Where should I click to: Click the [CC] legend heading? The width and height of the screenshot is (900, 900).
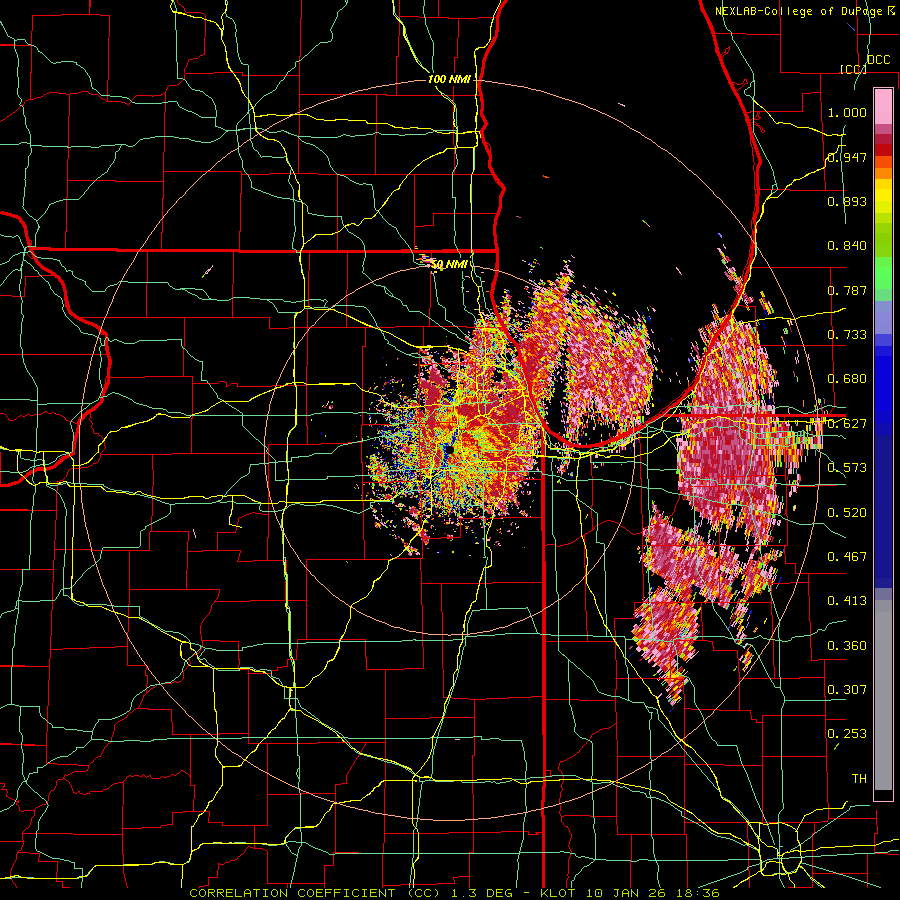click(x=854, y=69)
